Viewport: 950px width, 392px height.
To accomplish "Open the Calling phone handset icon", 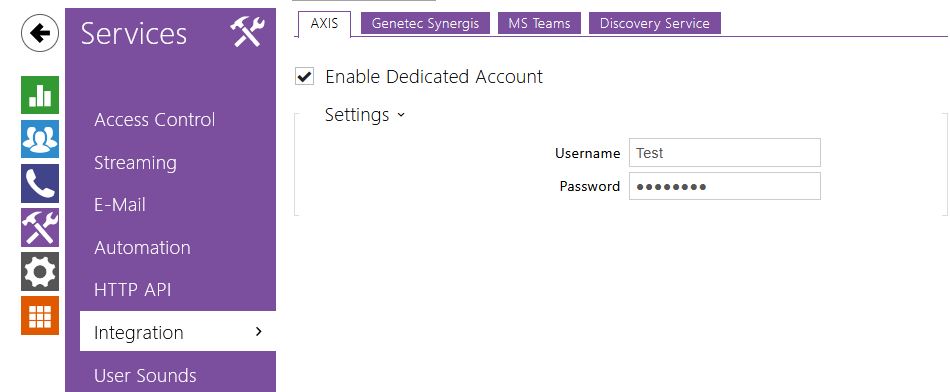I will click(40, 183).
